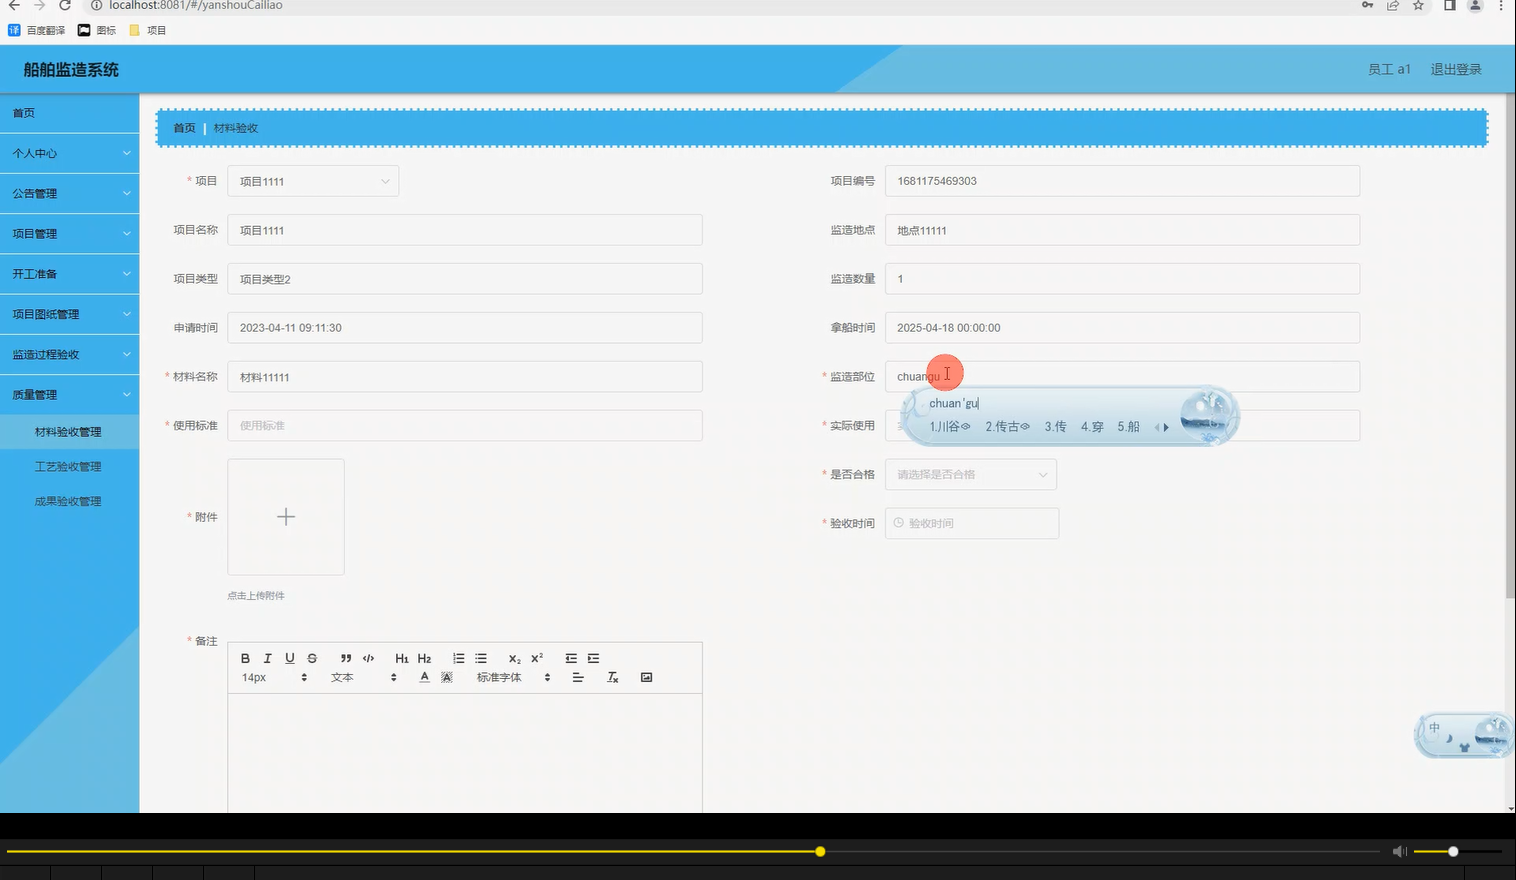
Task: Bookmark this page with star icon
Action: 1418,5
